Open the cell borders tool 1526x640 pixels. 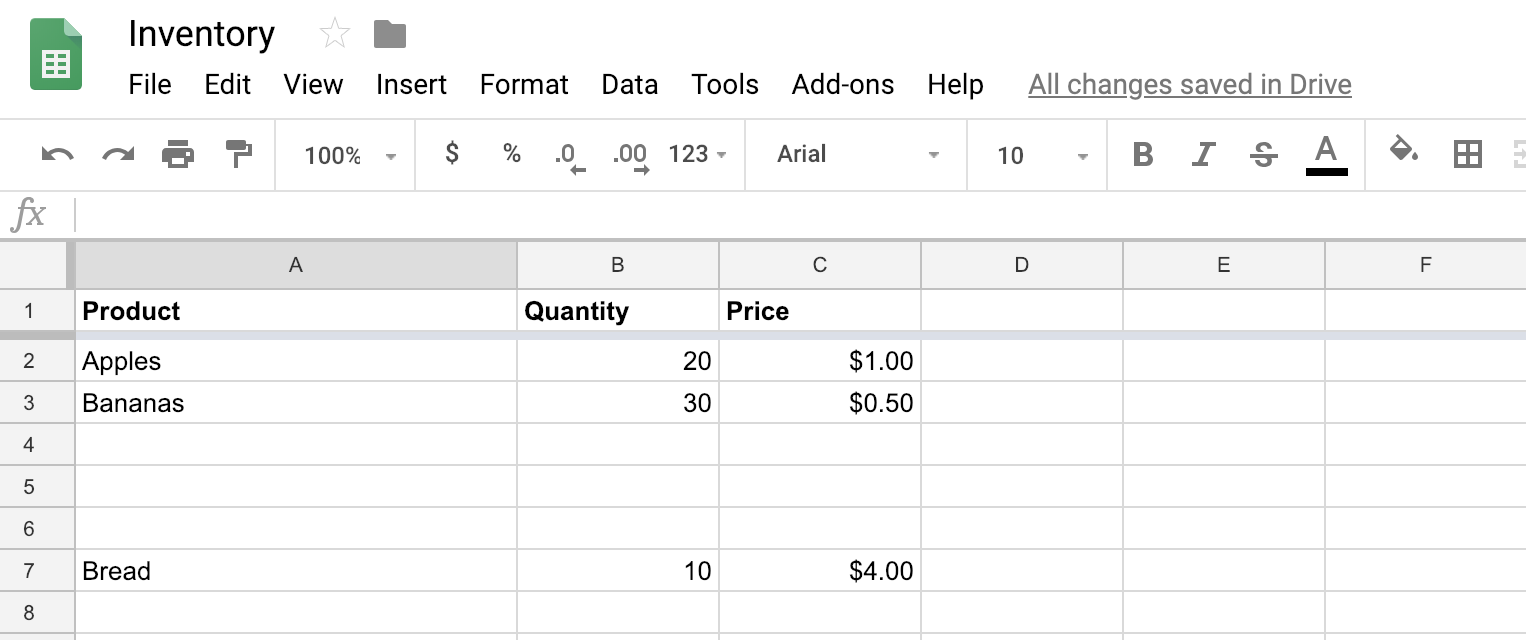(x=1467, y=154)
